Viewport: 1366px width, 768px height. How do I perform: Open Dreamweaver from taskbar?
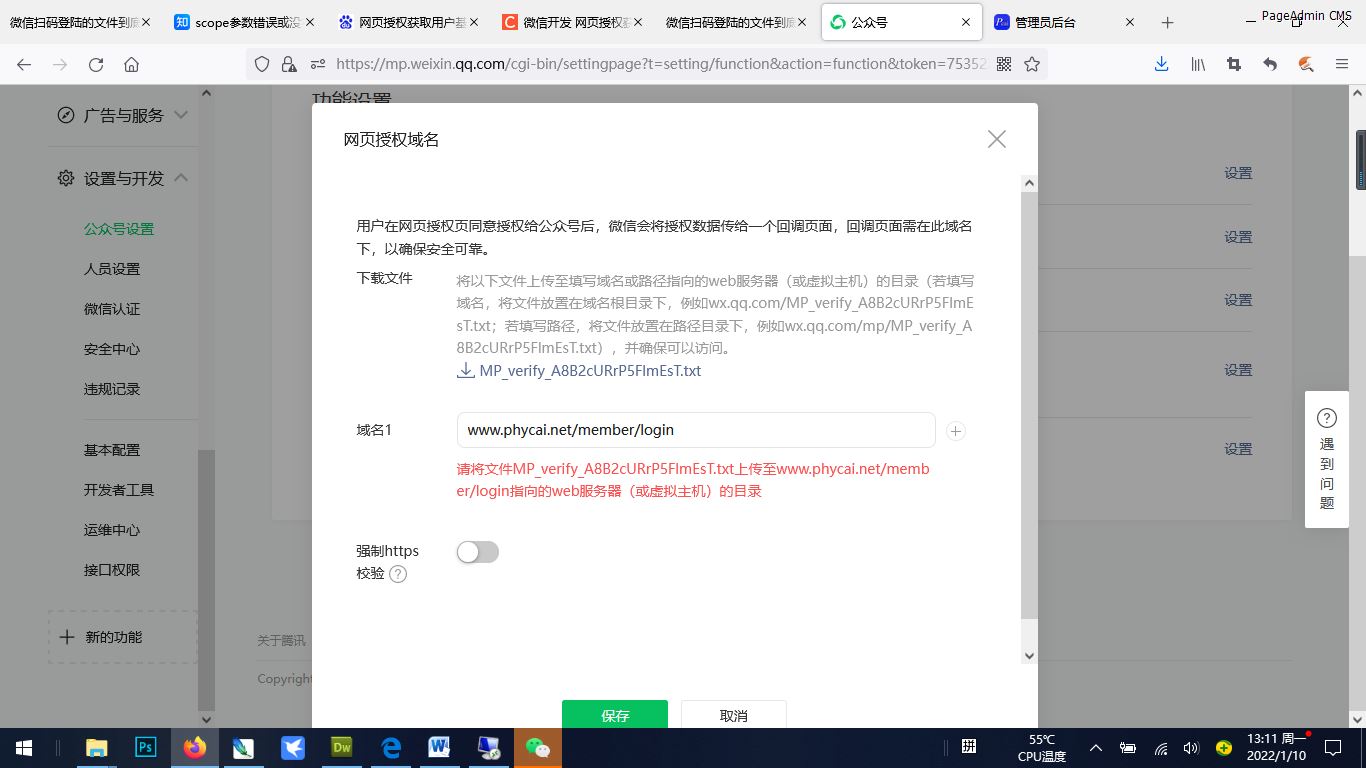click(x=342, y=748)
